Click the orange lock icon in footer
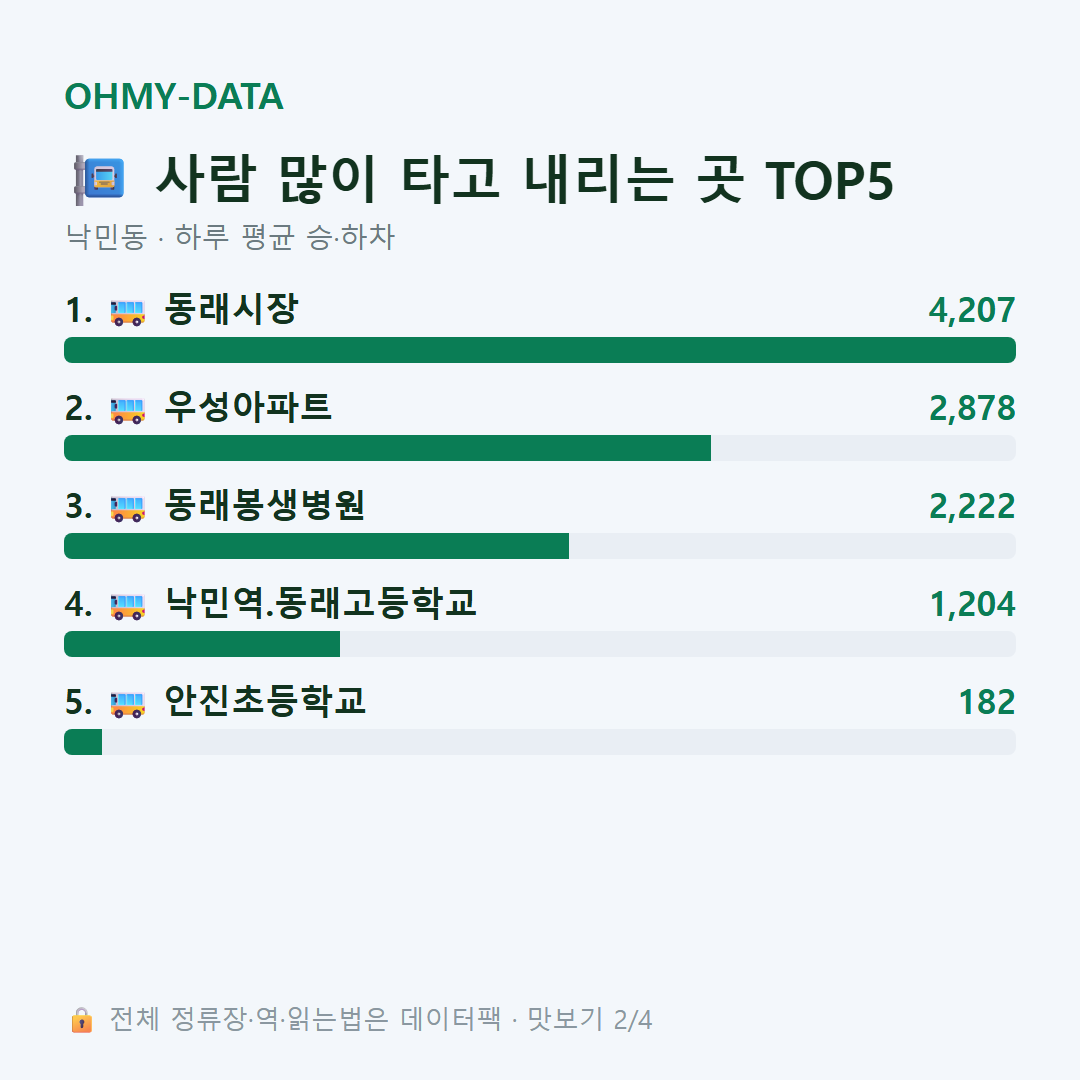1080x1080 pixels. tap(81, 1019)
